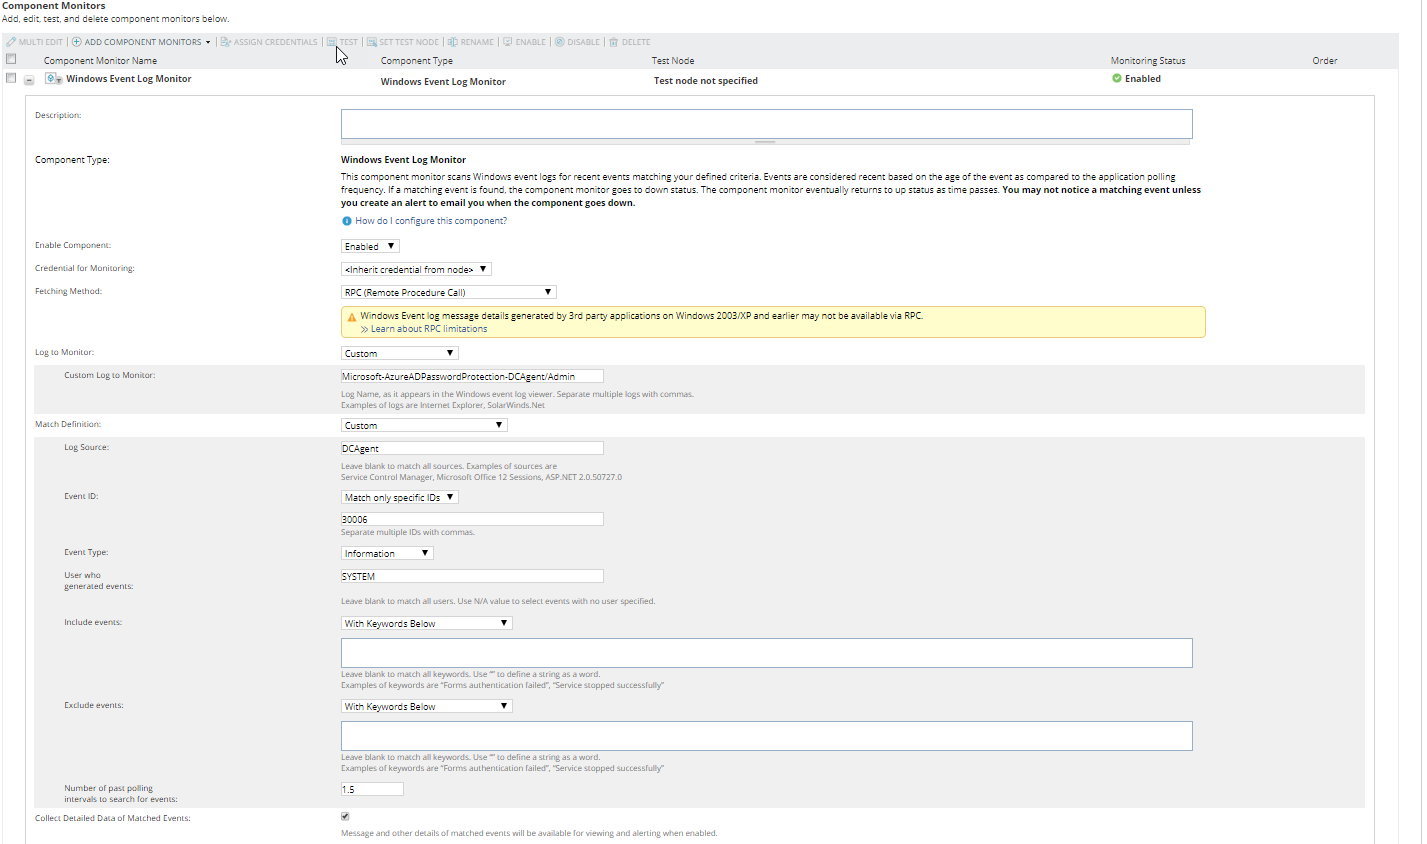This screenshot has height=844, width=1427.
Task: Click the 'Test node not specified' cell
Action: [x=706, y=81]
